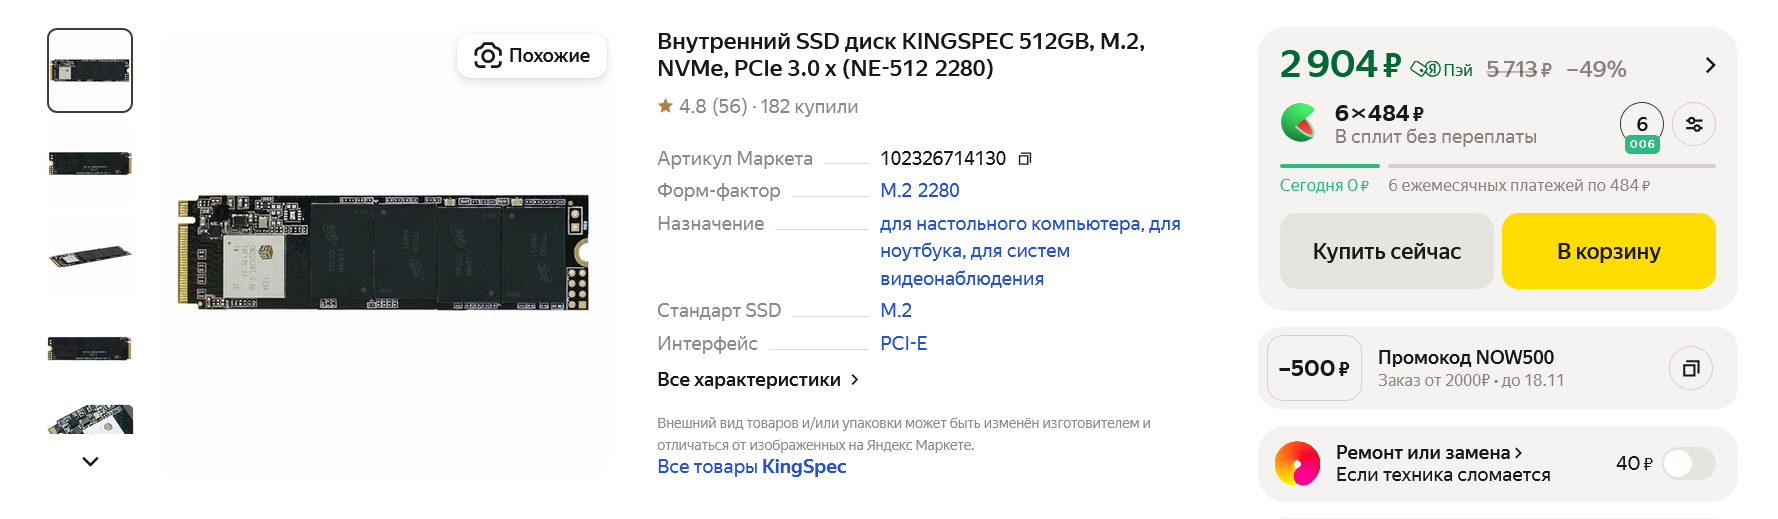Click the M.2 2280 form-factor link

(919, 190)
